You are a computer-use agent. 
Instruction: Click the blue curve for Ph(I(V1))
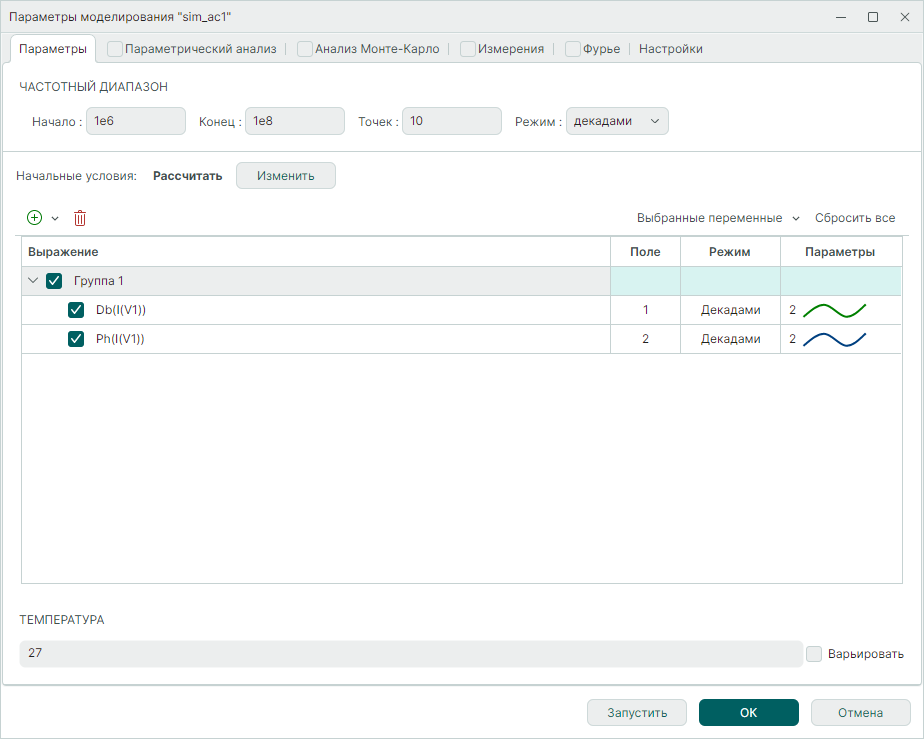pyautogui.click(x=834, y=339)
